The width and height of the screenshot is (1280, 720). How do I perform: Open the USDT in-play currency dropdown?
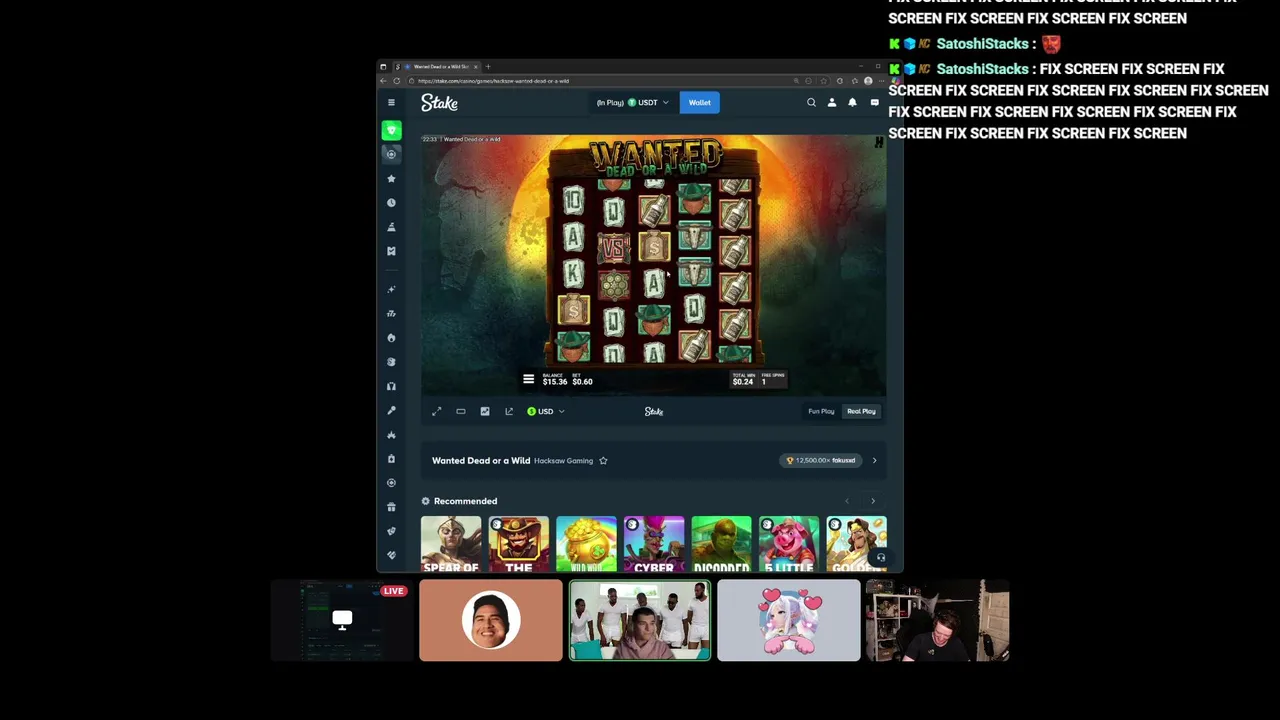click(632, 102)
